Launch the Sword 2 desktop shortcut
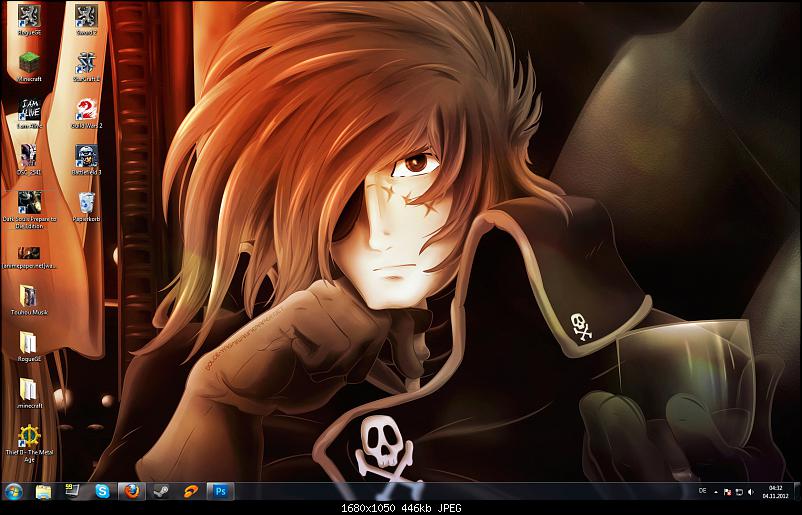The image size is (802, 515). coord(86,19)
